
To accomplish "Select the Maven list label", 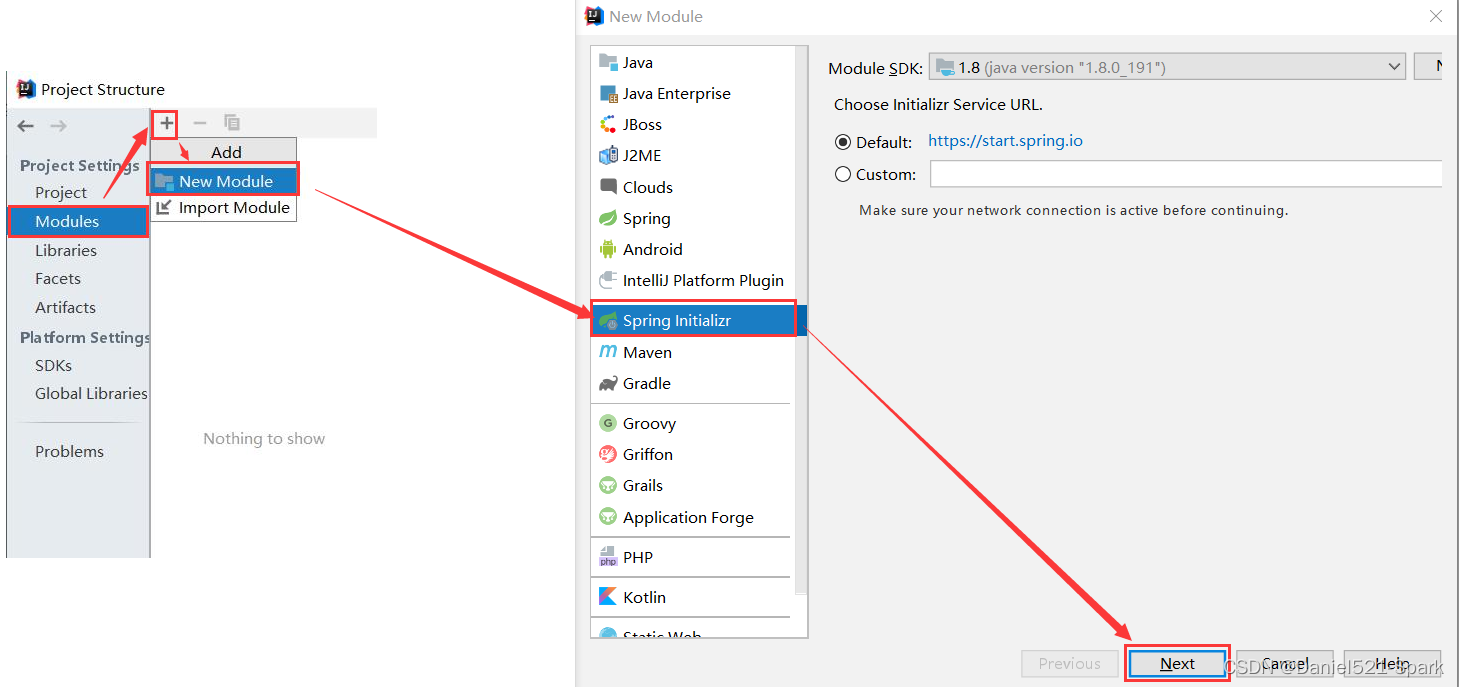I will pos(647,352).
